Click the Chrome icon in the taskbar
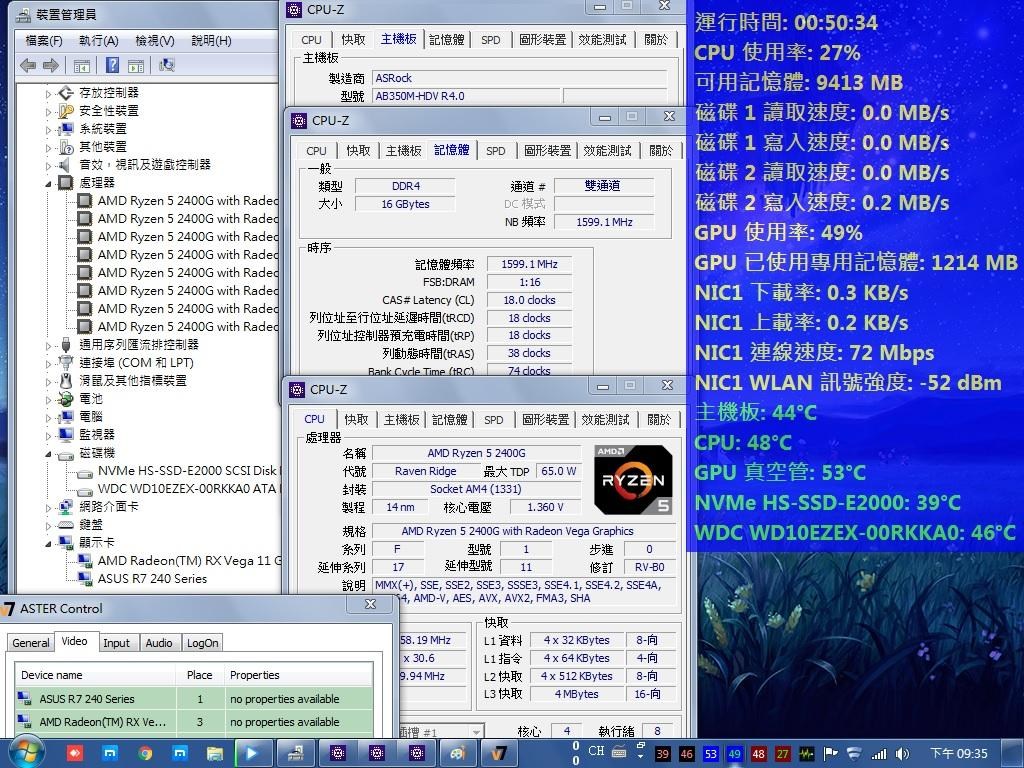Viewport: 1024px width, 768px height. coord(145,753)
